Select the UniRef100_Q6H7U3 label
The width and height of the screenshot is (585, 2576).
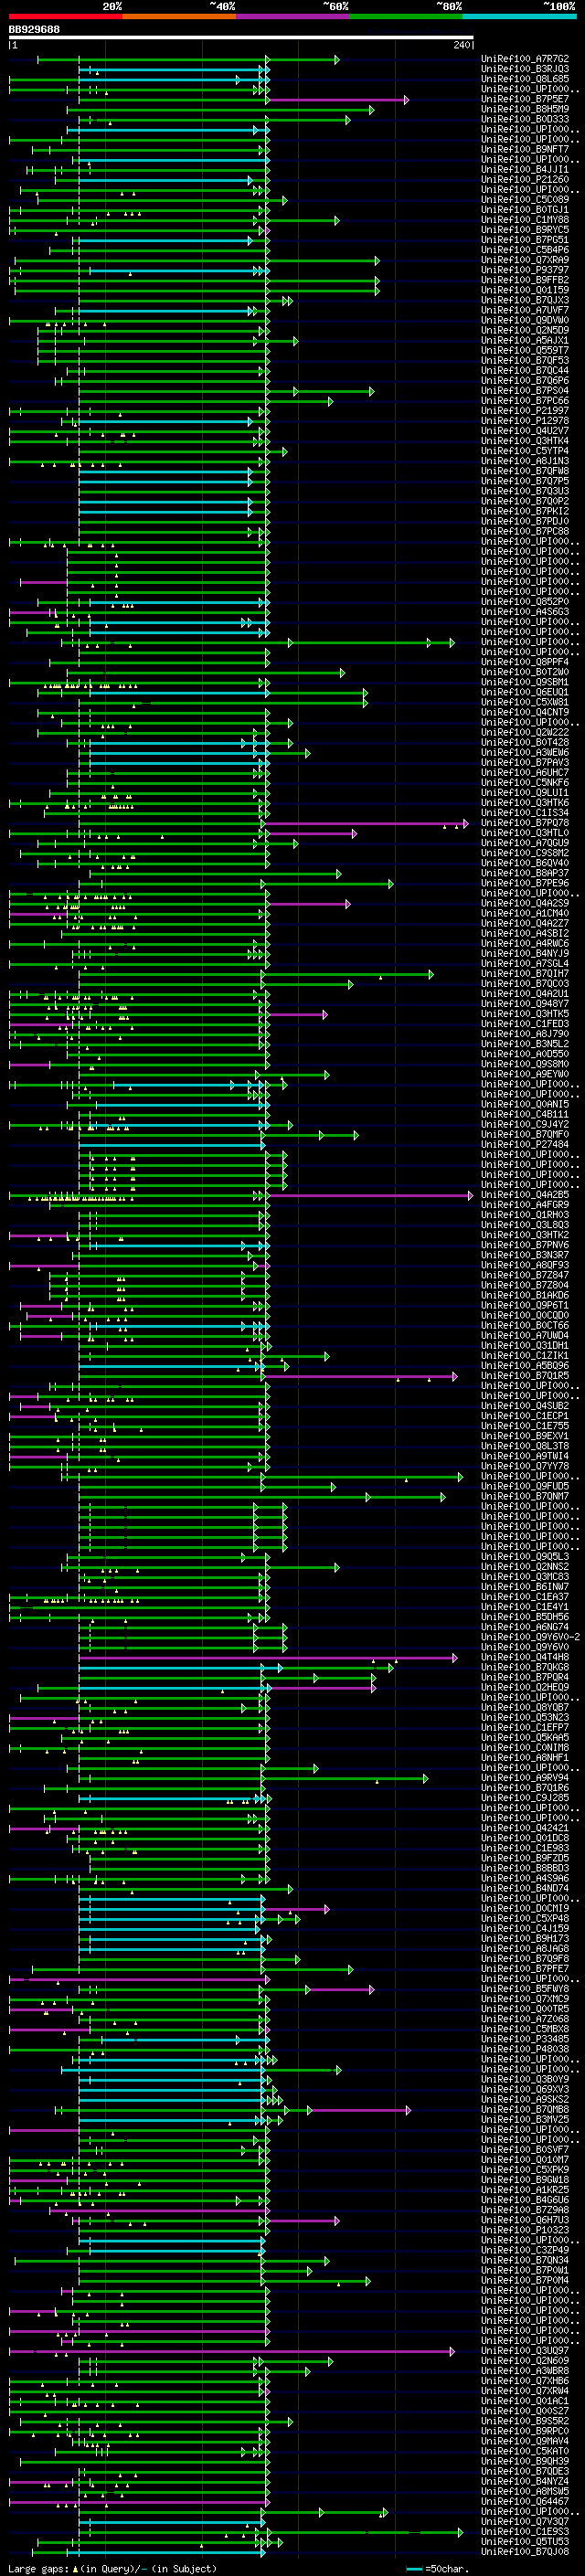(525, 2220)
